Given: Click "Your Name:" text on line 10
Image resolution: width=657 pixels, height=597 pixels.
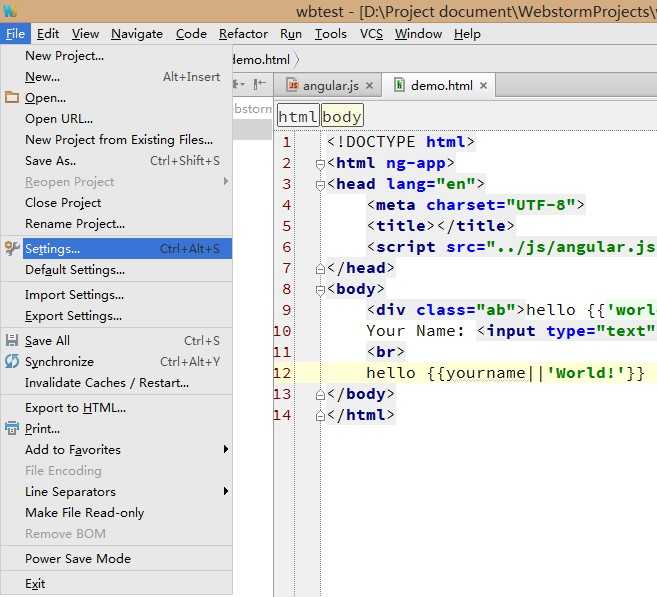Looking at the screenshot, I should (416, 331).
